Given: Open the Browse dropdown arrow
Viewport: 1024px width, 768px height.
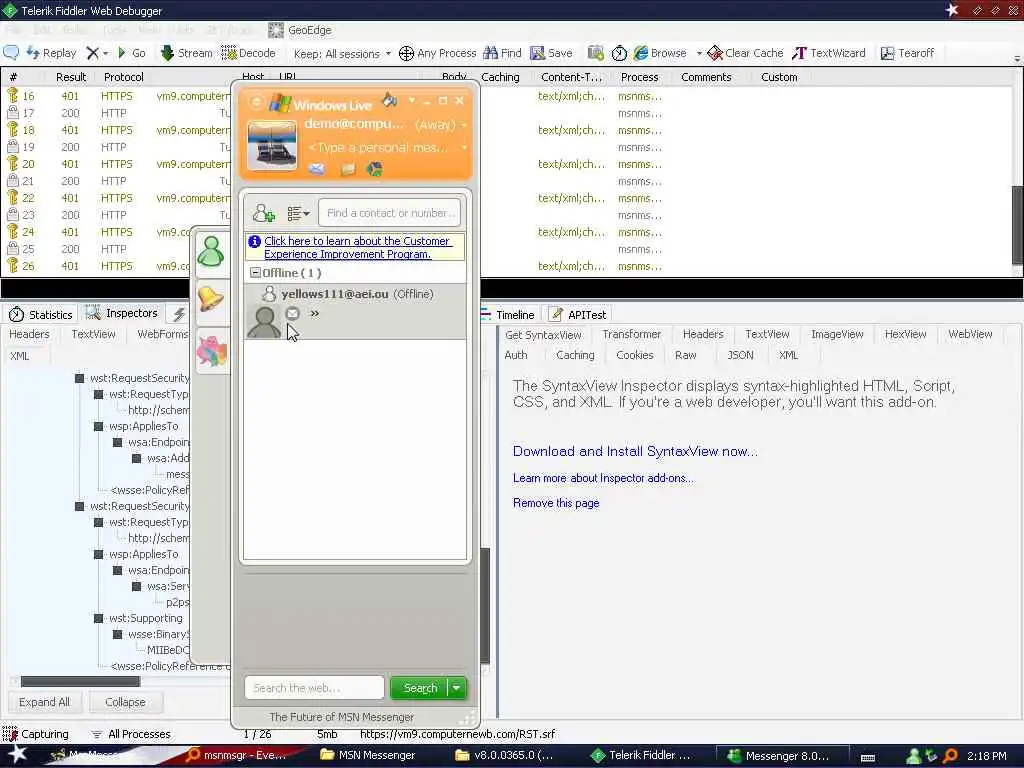Looking at the screenshot, I should 699,54.
